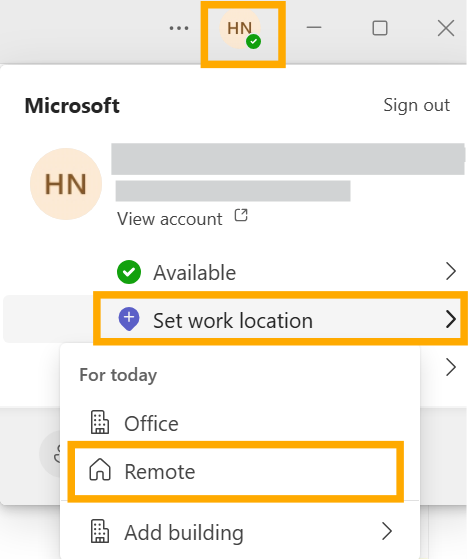
Task: Expand the chevron below Set work location
Action: coord(451,367)
